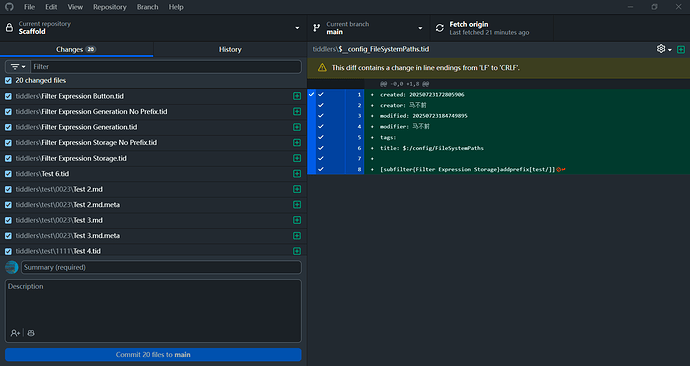Select the Test 3.md.meta file entry

pyautogui.click(x=153, y=236)
